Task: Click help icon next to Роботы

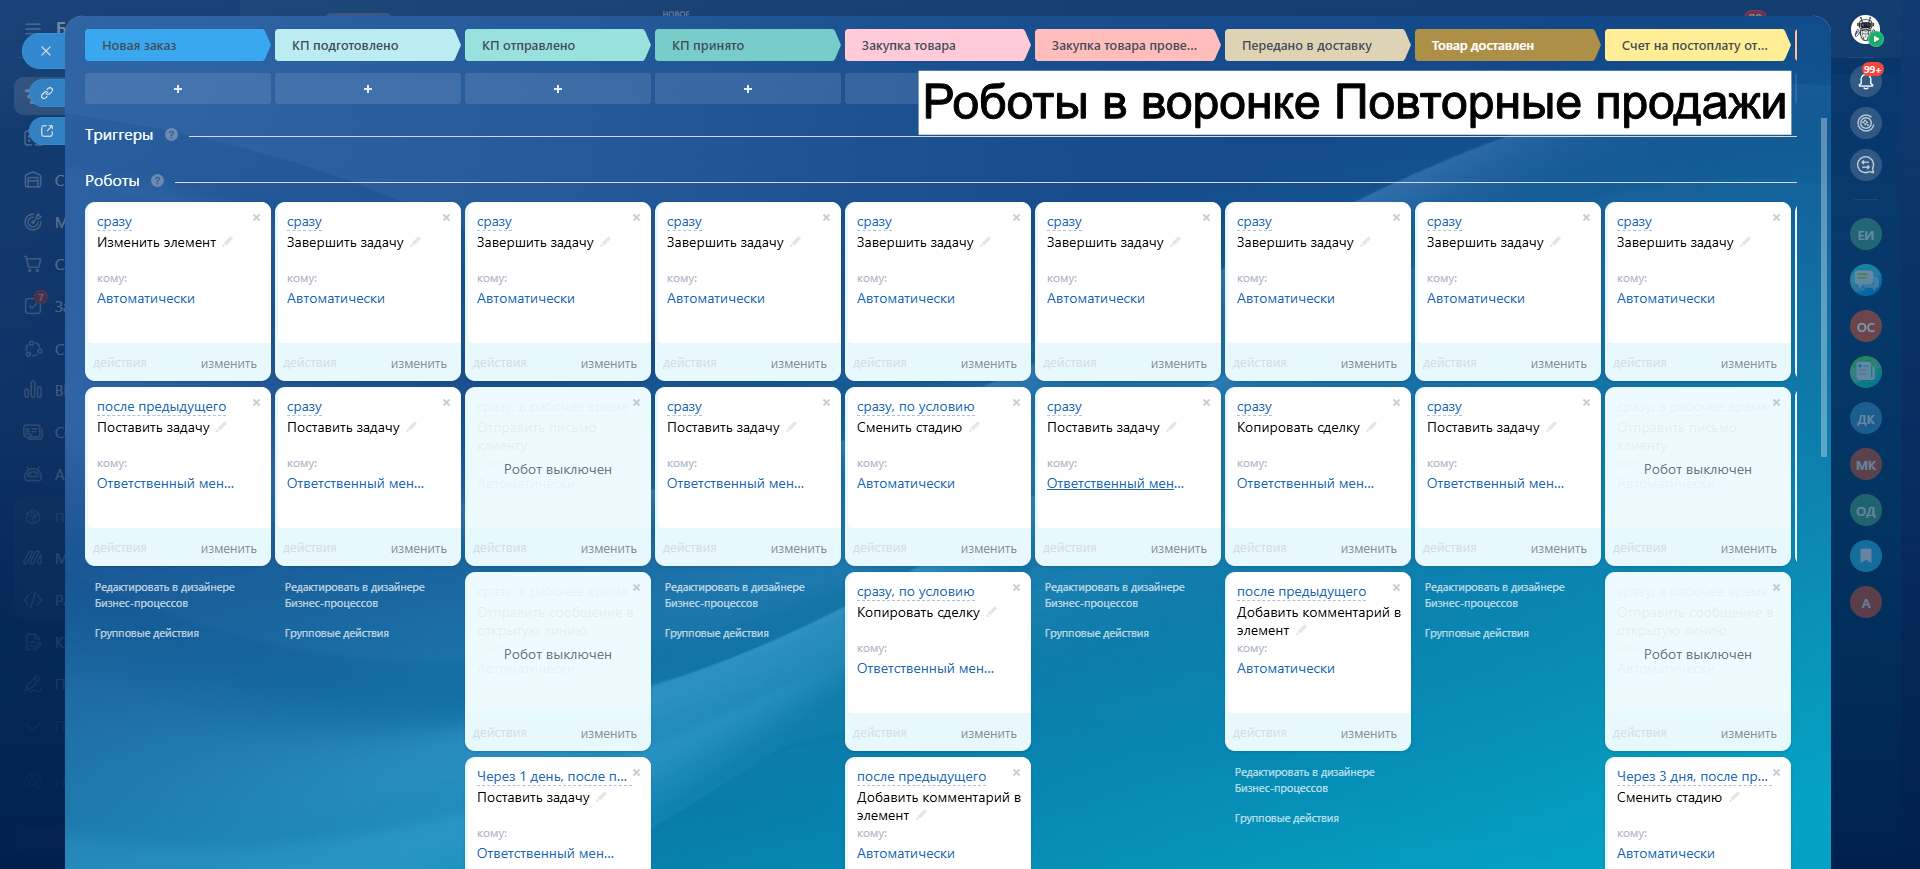Action: coord(157,181)
